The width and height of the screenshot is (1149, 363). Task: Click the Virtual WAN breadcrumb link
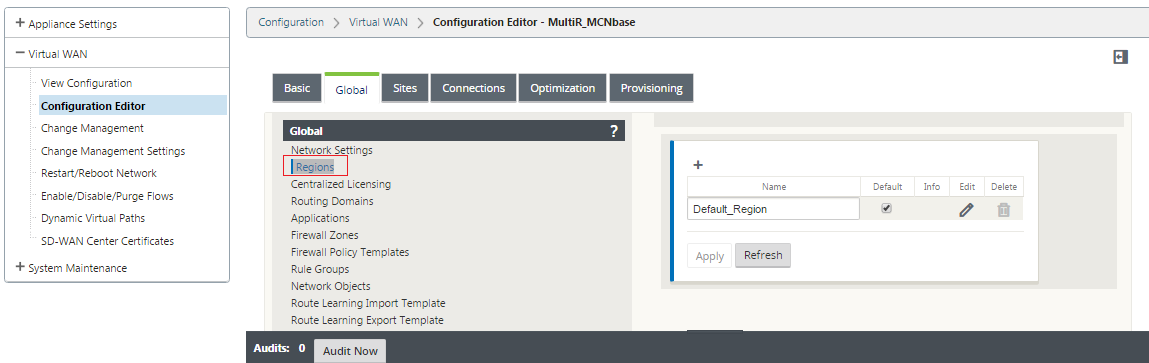(378, 22)
